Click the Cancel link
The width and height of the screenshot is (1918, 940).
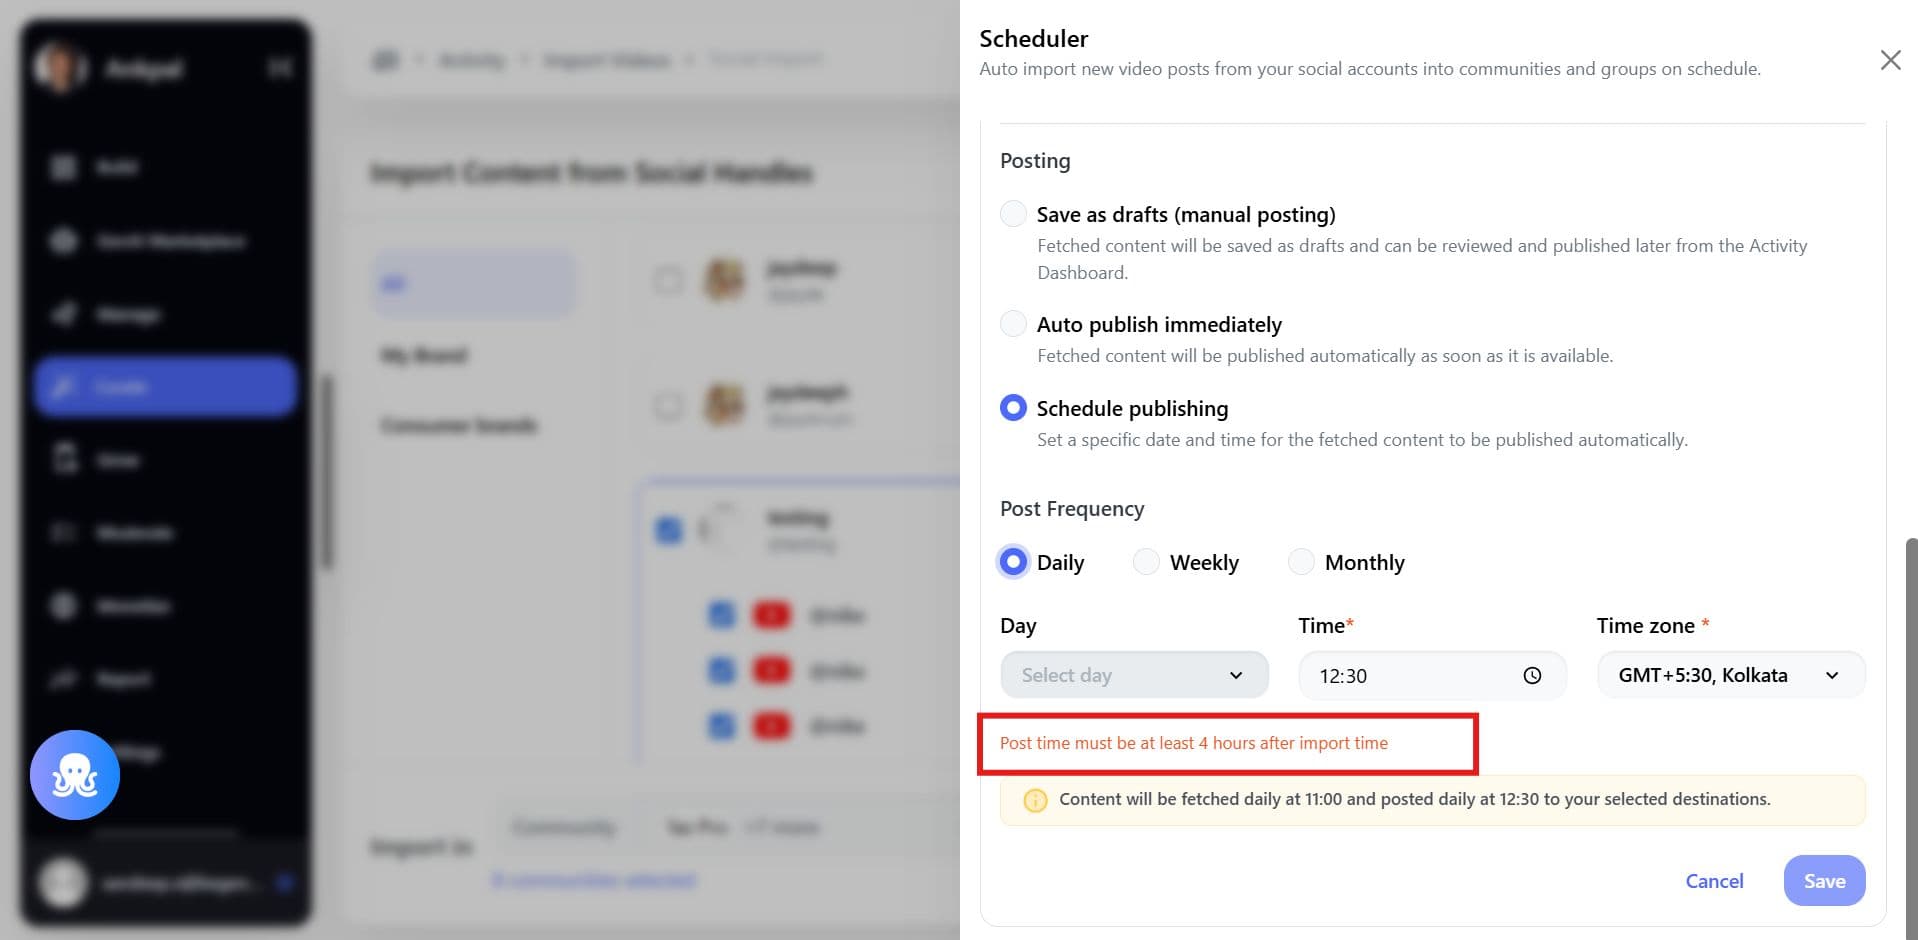tap(1714, 881)
